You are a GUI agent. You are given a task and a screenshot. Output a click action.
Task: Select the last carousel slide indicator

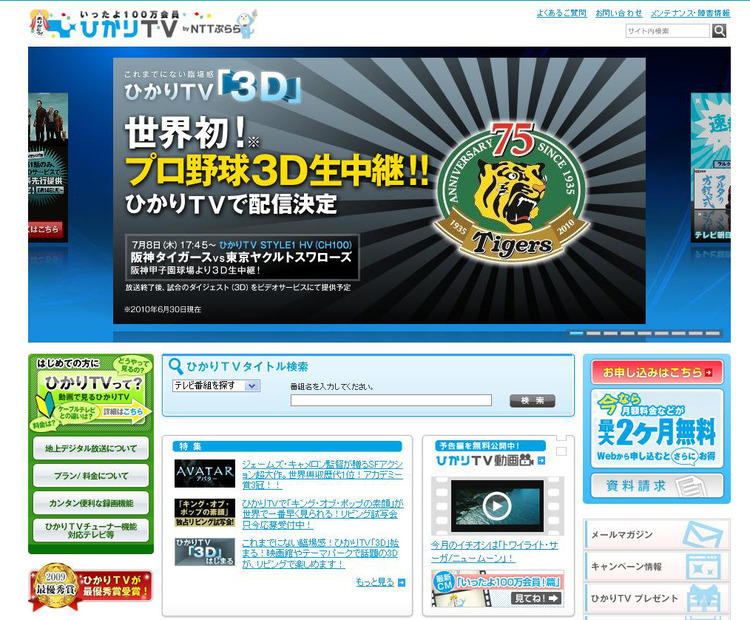tap(712, 333)
